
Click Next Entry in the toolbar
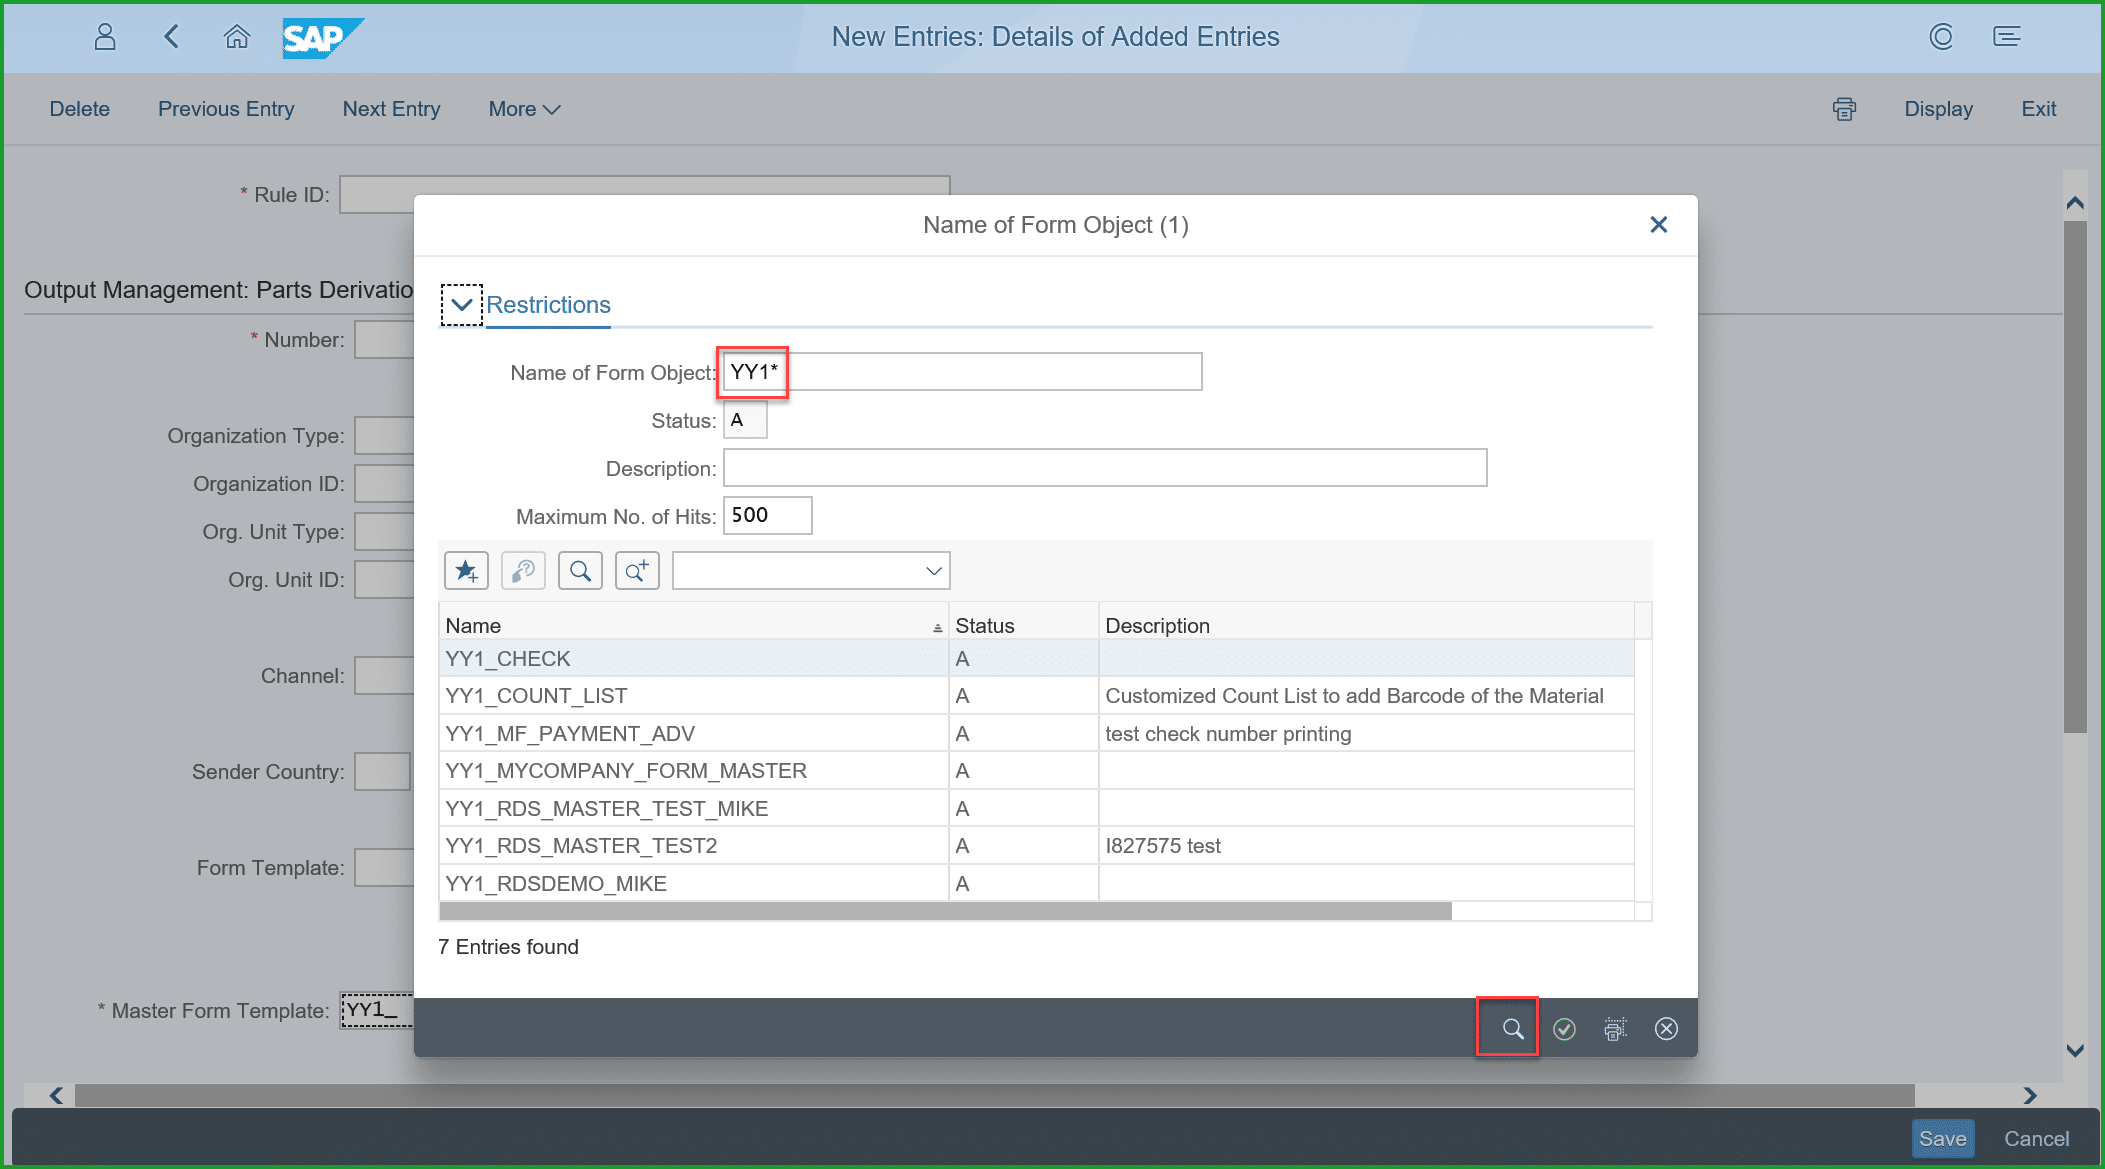coord(391,109)
